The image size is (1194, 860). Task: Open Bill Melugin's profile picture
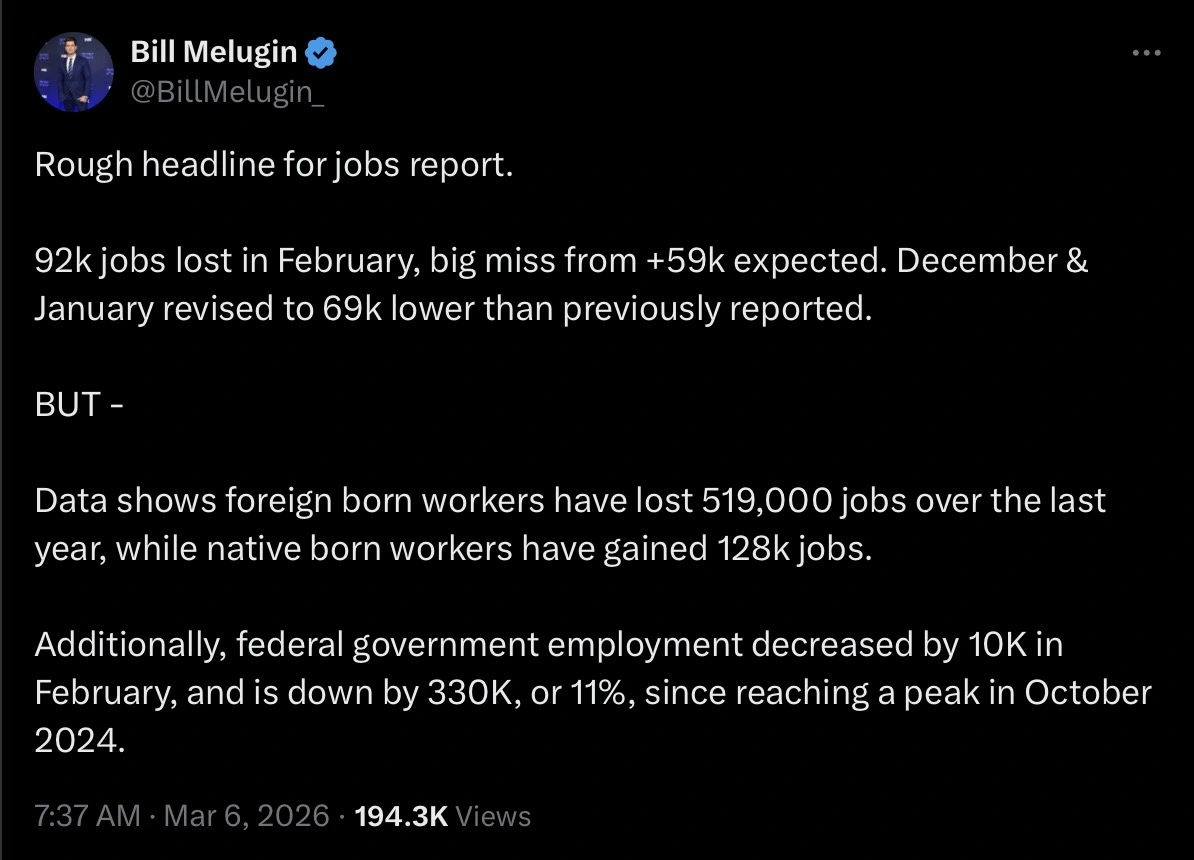[x=74, y=73]
